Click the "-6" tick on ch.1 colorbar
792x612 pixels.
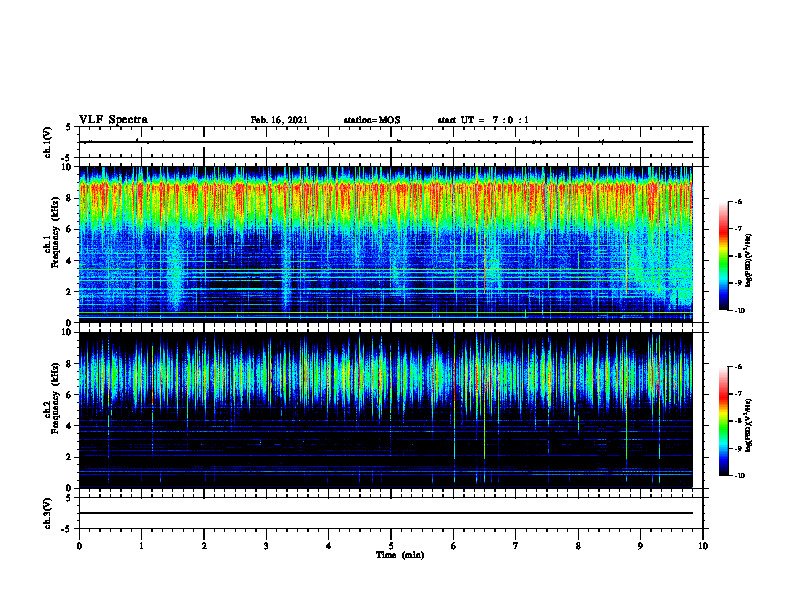(738, 201)
